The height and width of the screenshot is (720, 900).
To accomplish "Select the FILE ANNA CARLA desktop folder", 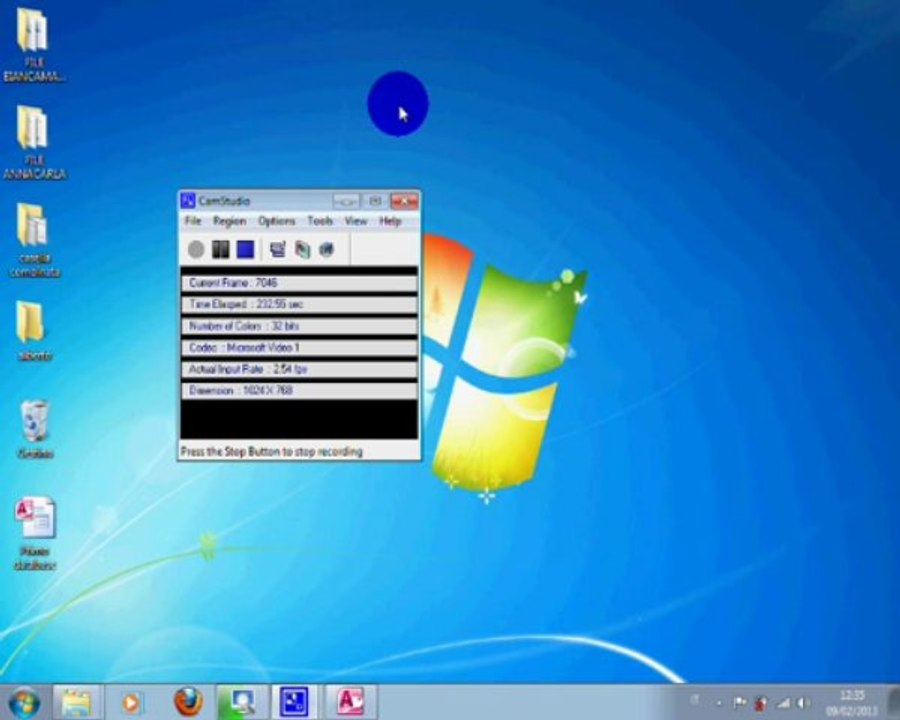I will (x=34, y=142).
